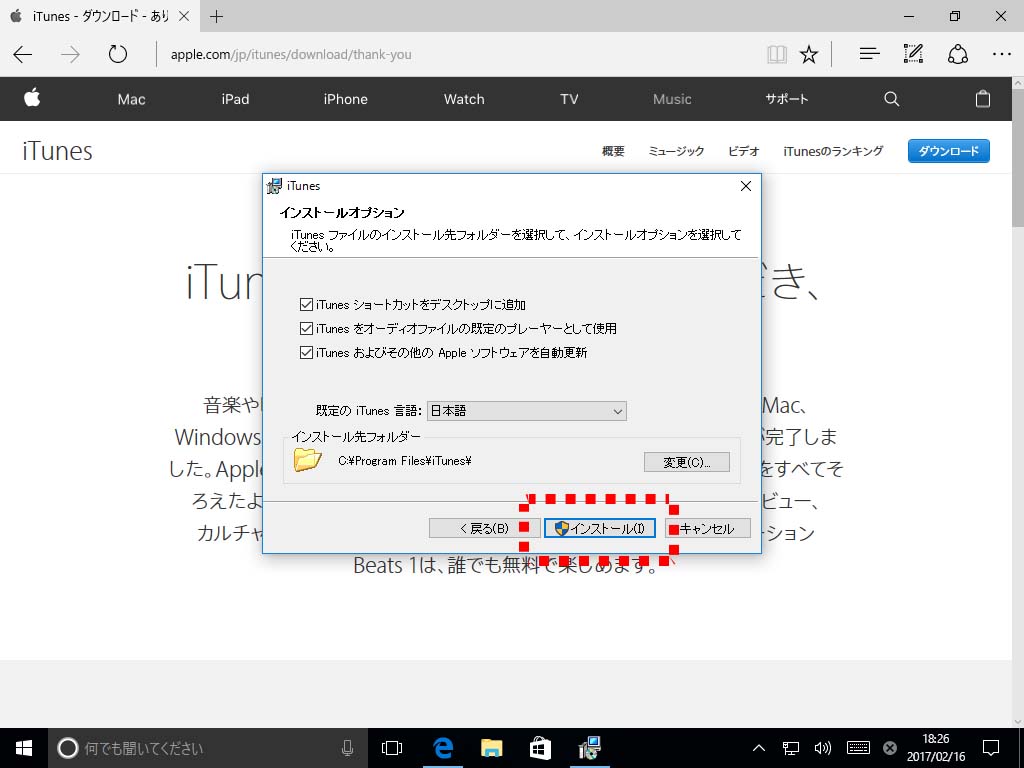Click the インストール button

(600, 528)
